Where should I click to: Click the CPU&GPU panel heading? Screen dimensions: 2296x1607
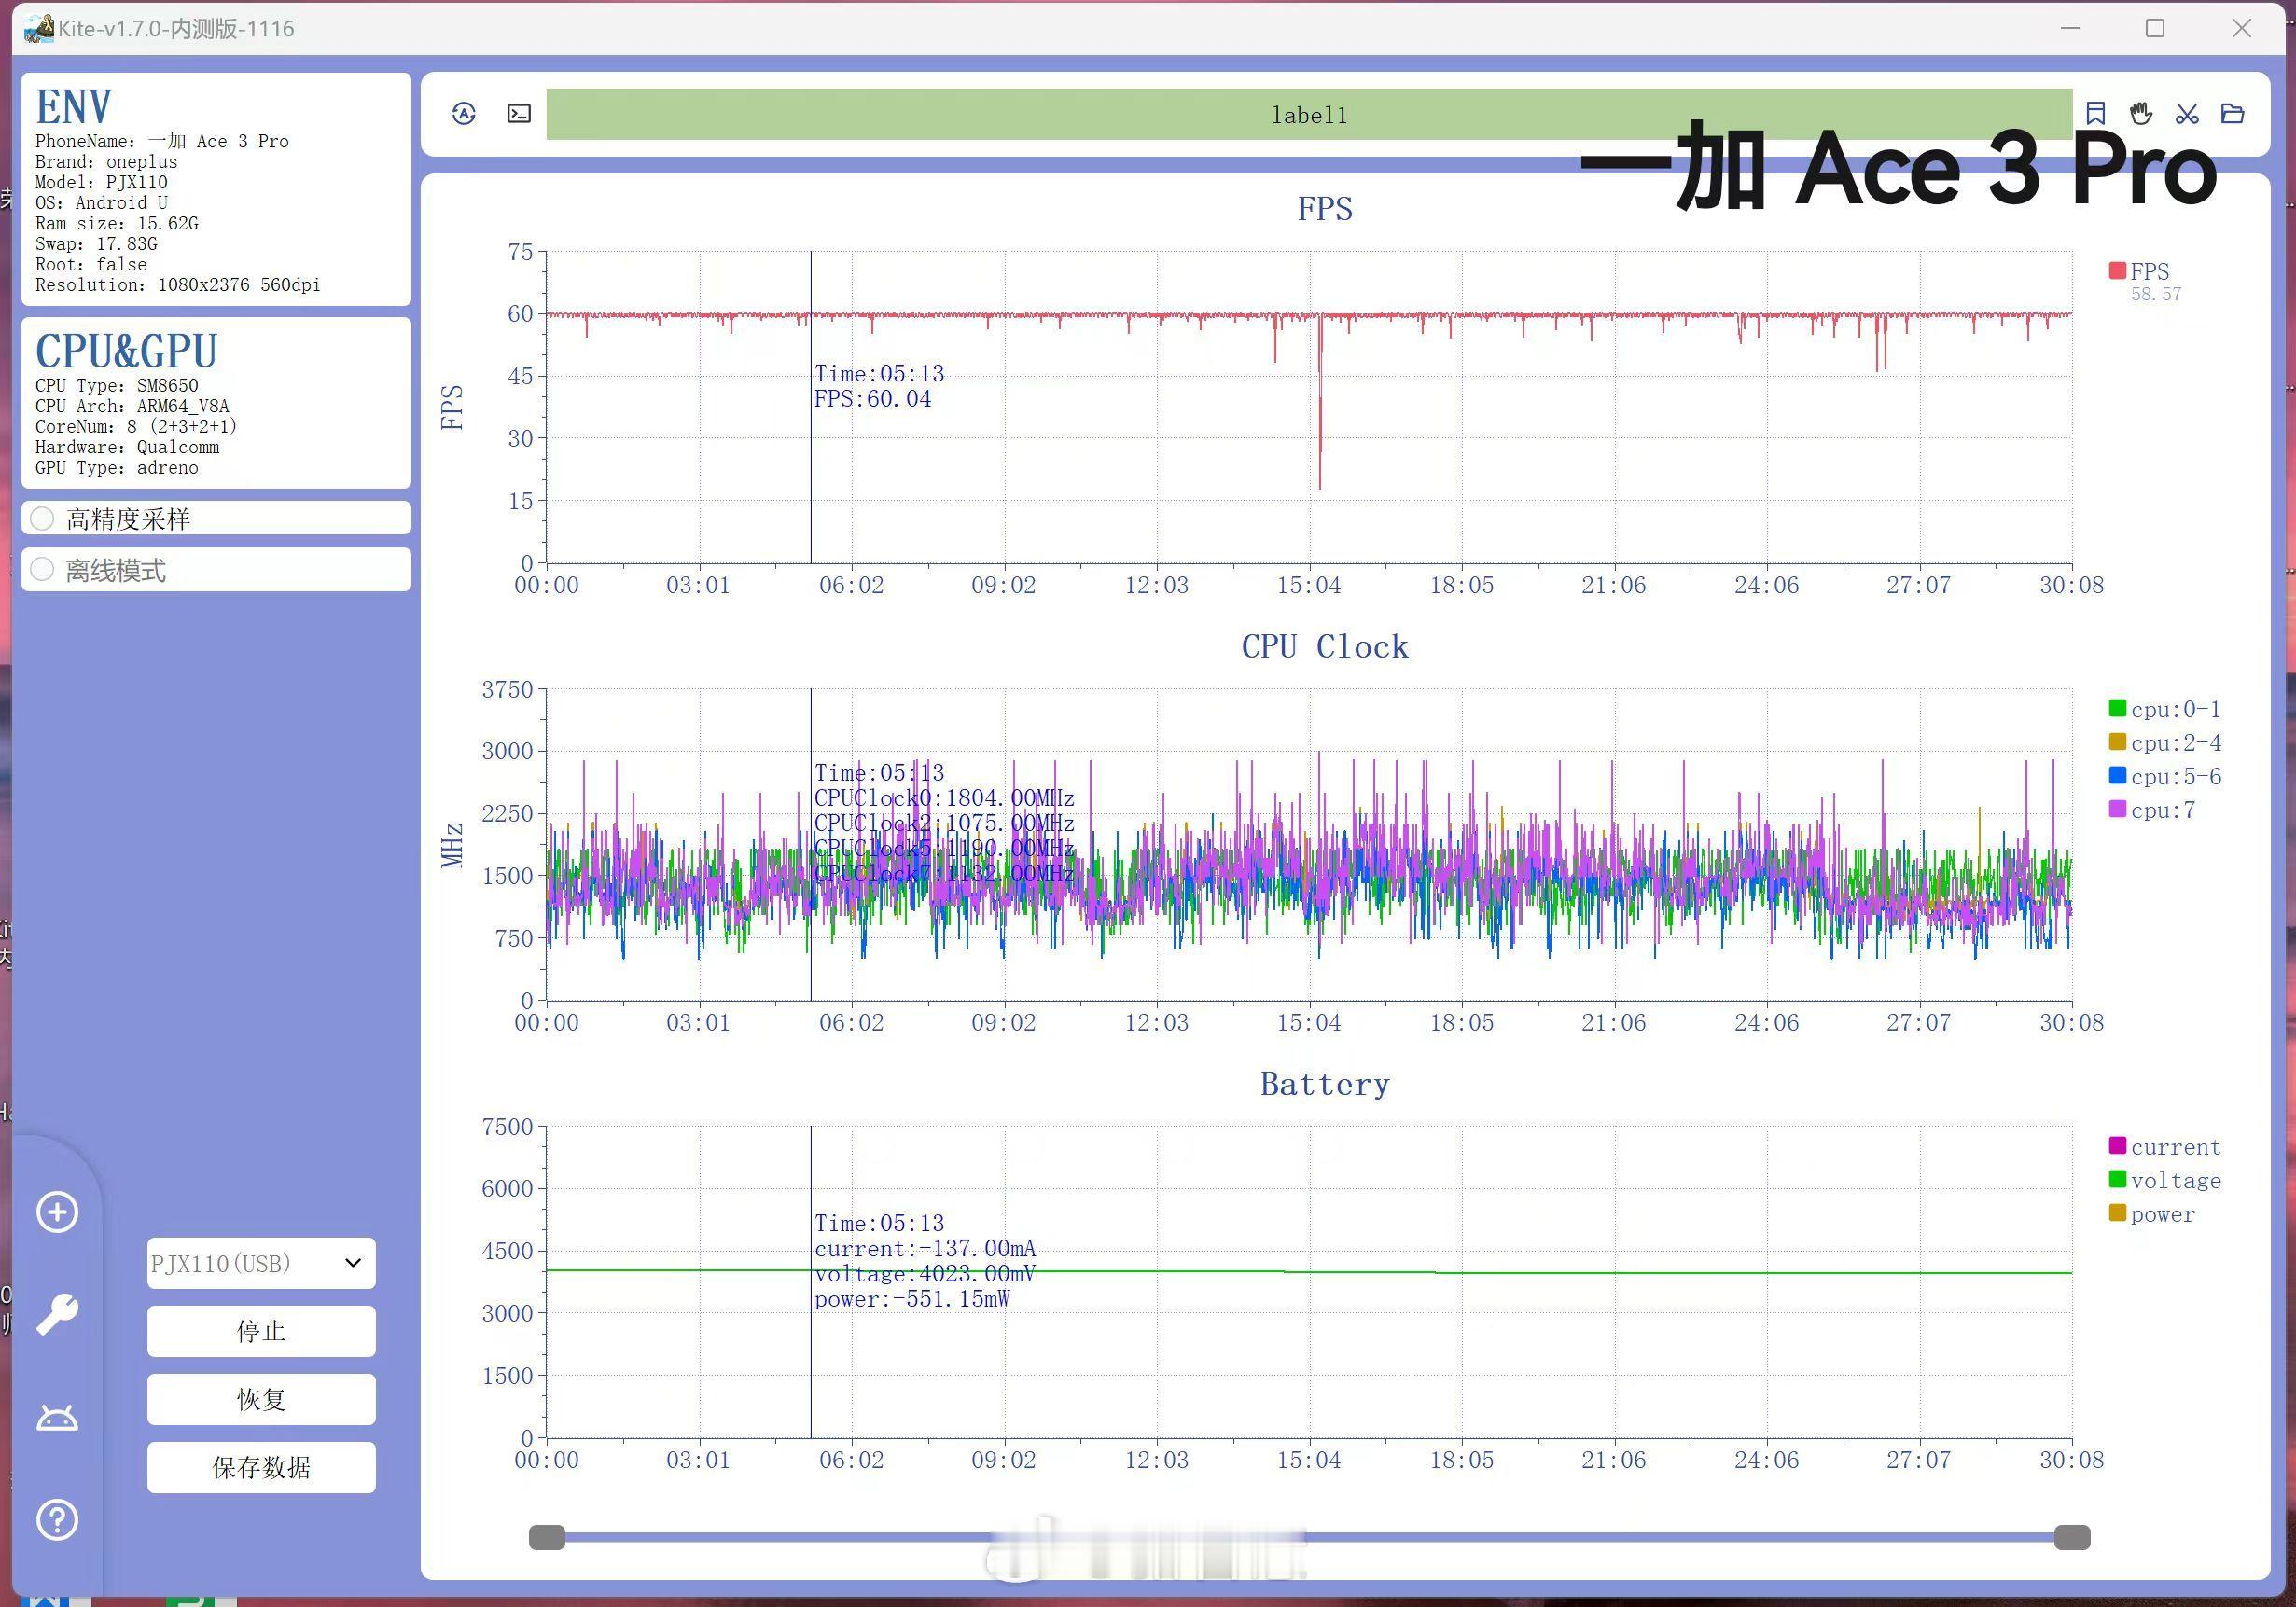[x=126, y=351]
